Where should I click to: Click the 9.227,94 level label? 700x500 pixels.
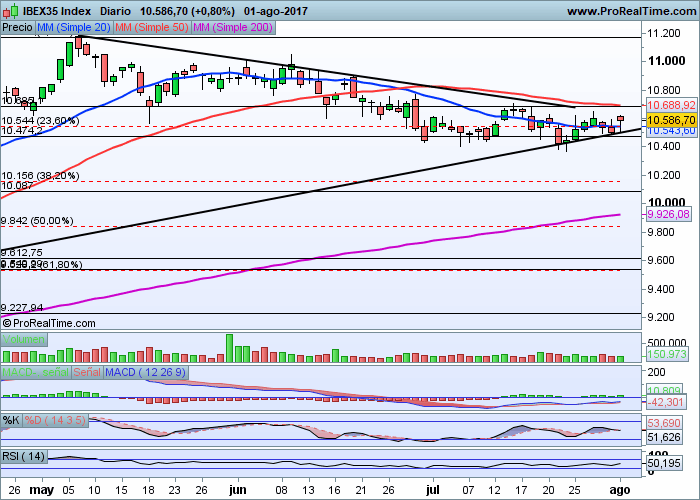[x=22, y=308]
